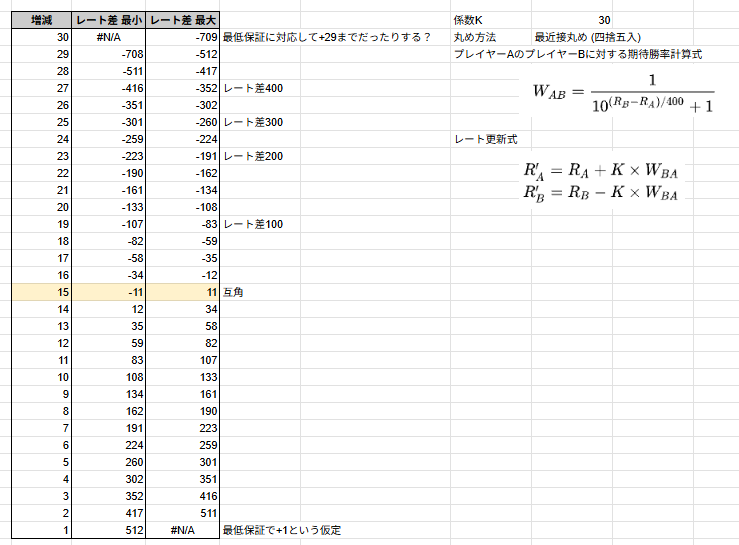Viewport: 739px width, 545px height.
Task: Click the cell containing -709
Action: (182, 37)
